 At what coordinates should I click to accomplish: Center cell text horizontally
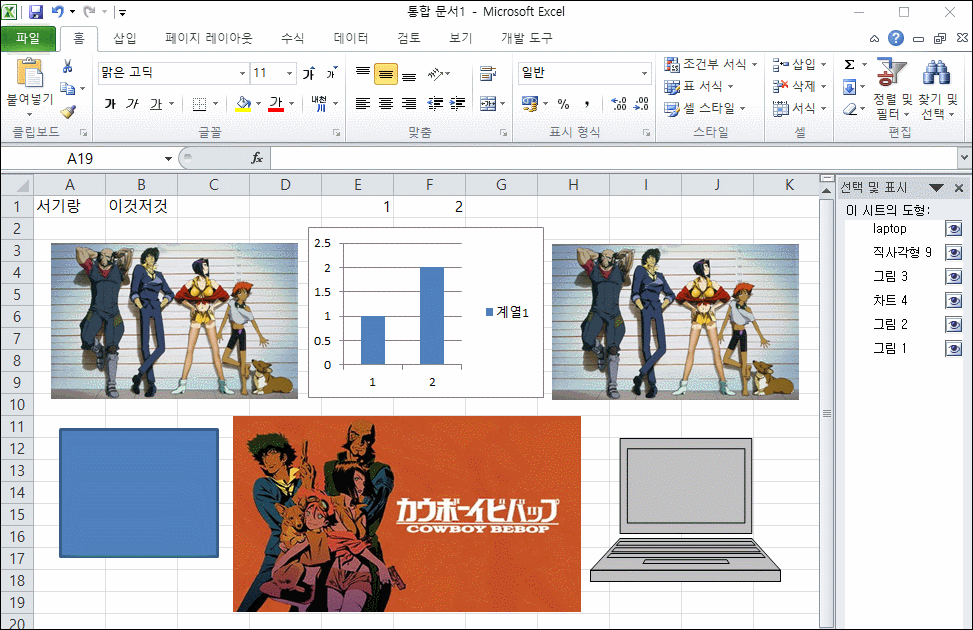[386, 104]
